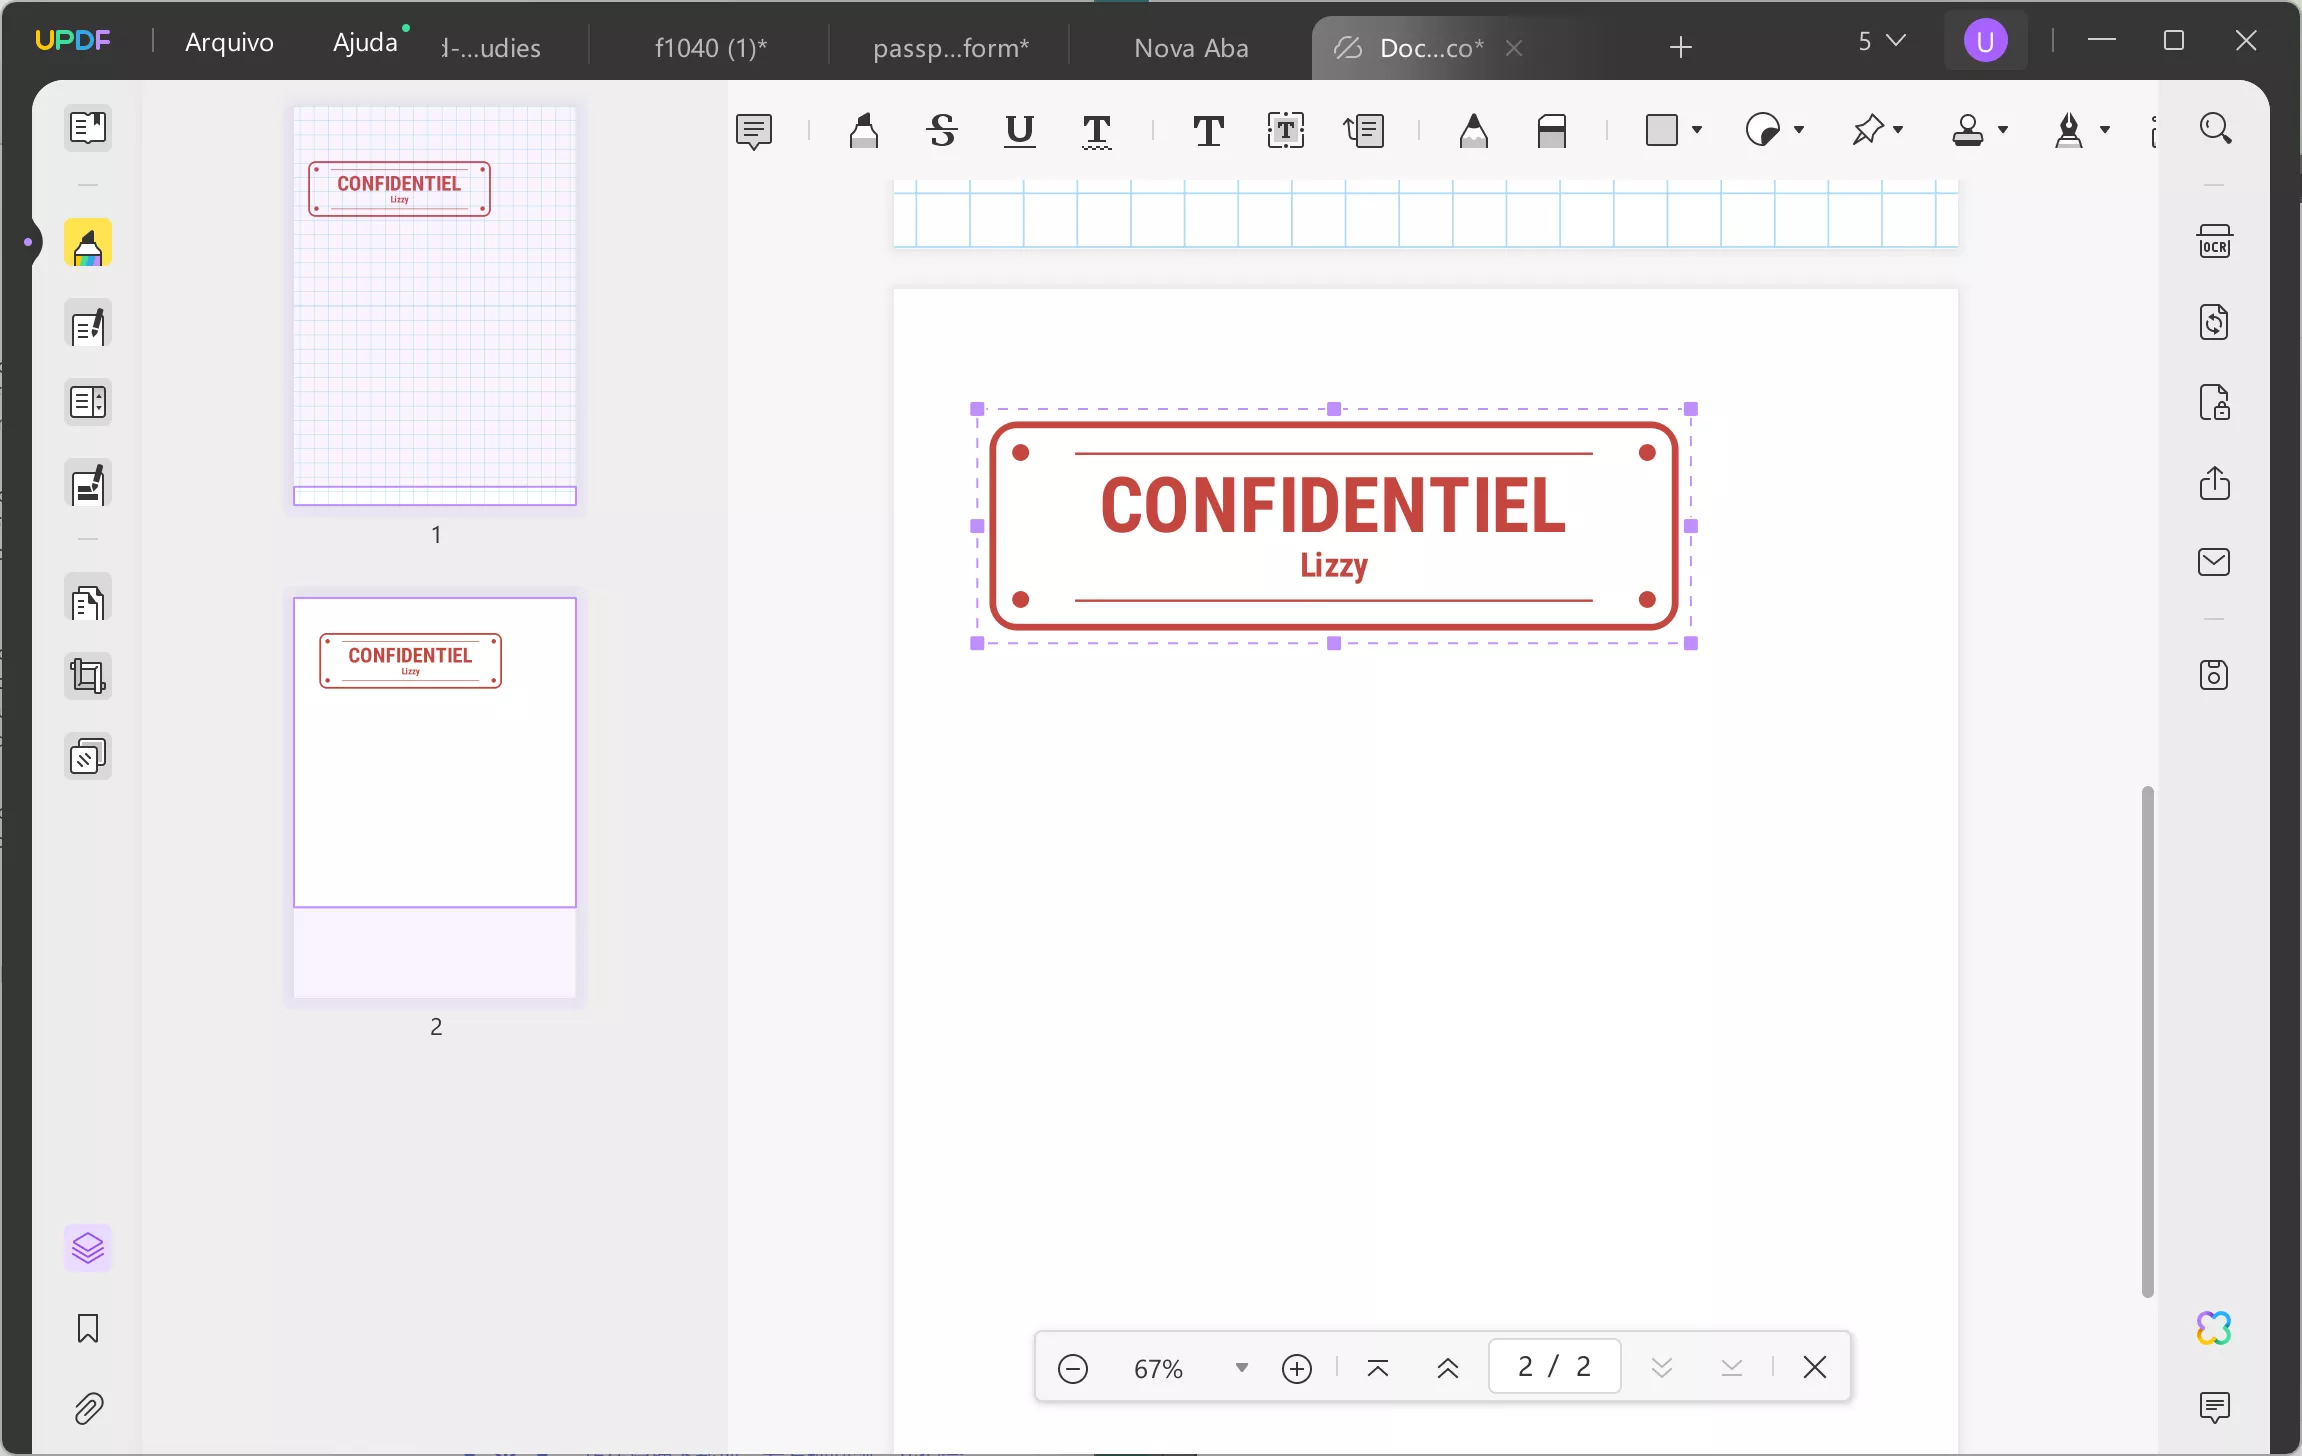2302x1456 pixels.
Task: Select the Eraser tool
Action: pos(1551,131)
